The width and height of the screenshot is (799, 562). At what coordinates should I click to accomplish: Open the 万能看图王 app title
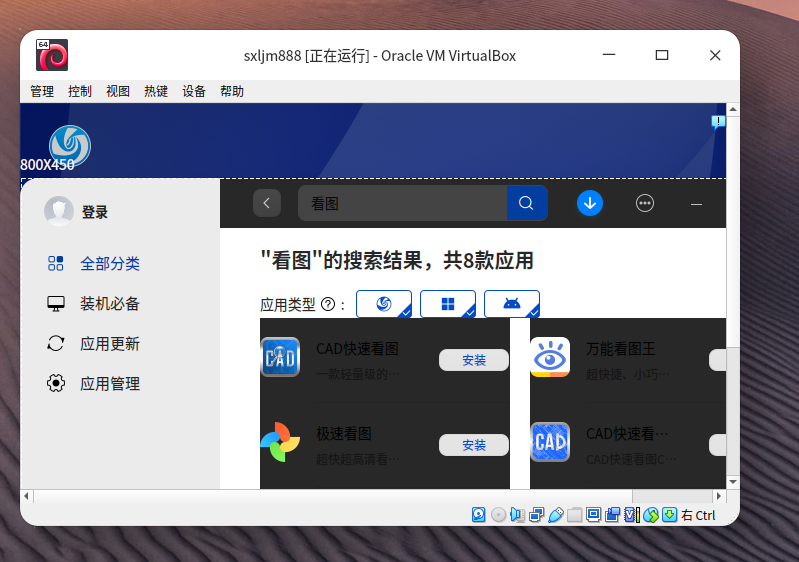620,349
